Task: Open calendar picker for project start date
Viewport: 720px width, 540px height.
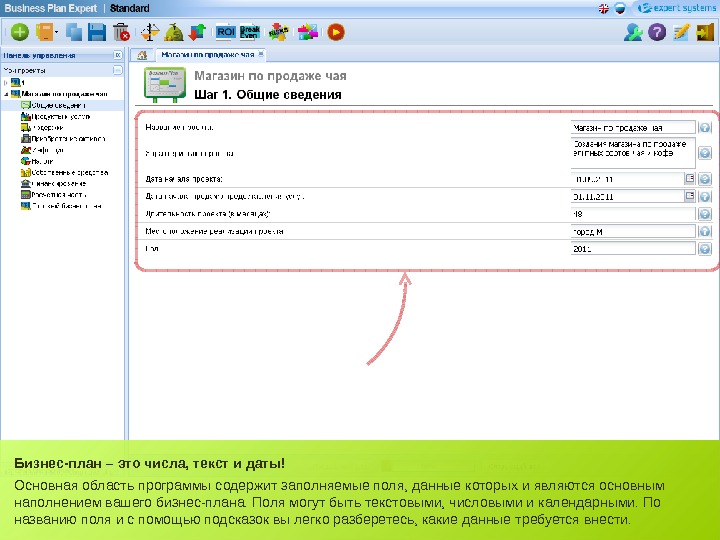Action: (x=690, y=179)
